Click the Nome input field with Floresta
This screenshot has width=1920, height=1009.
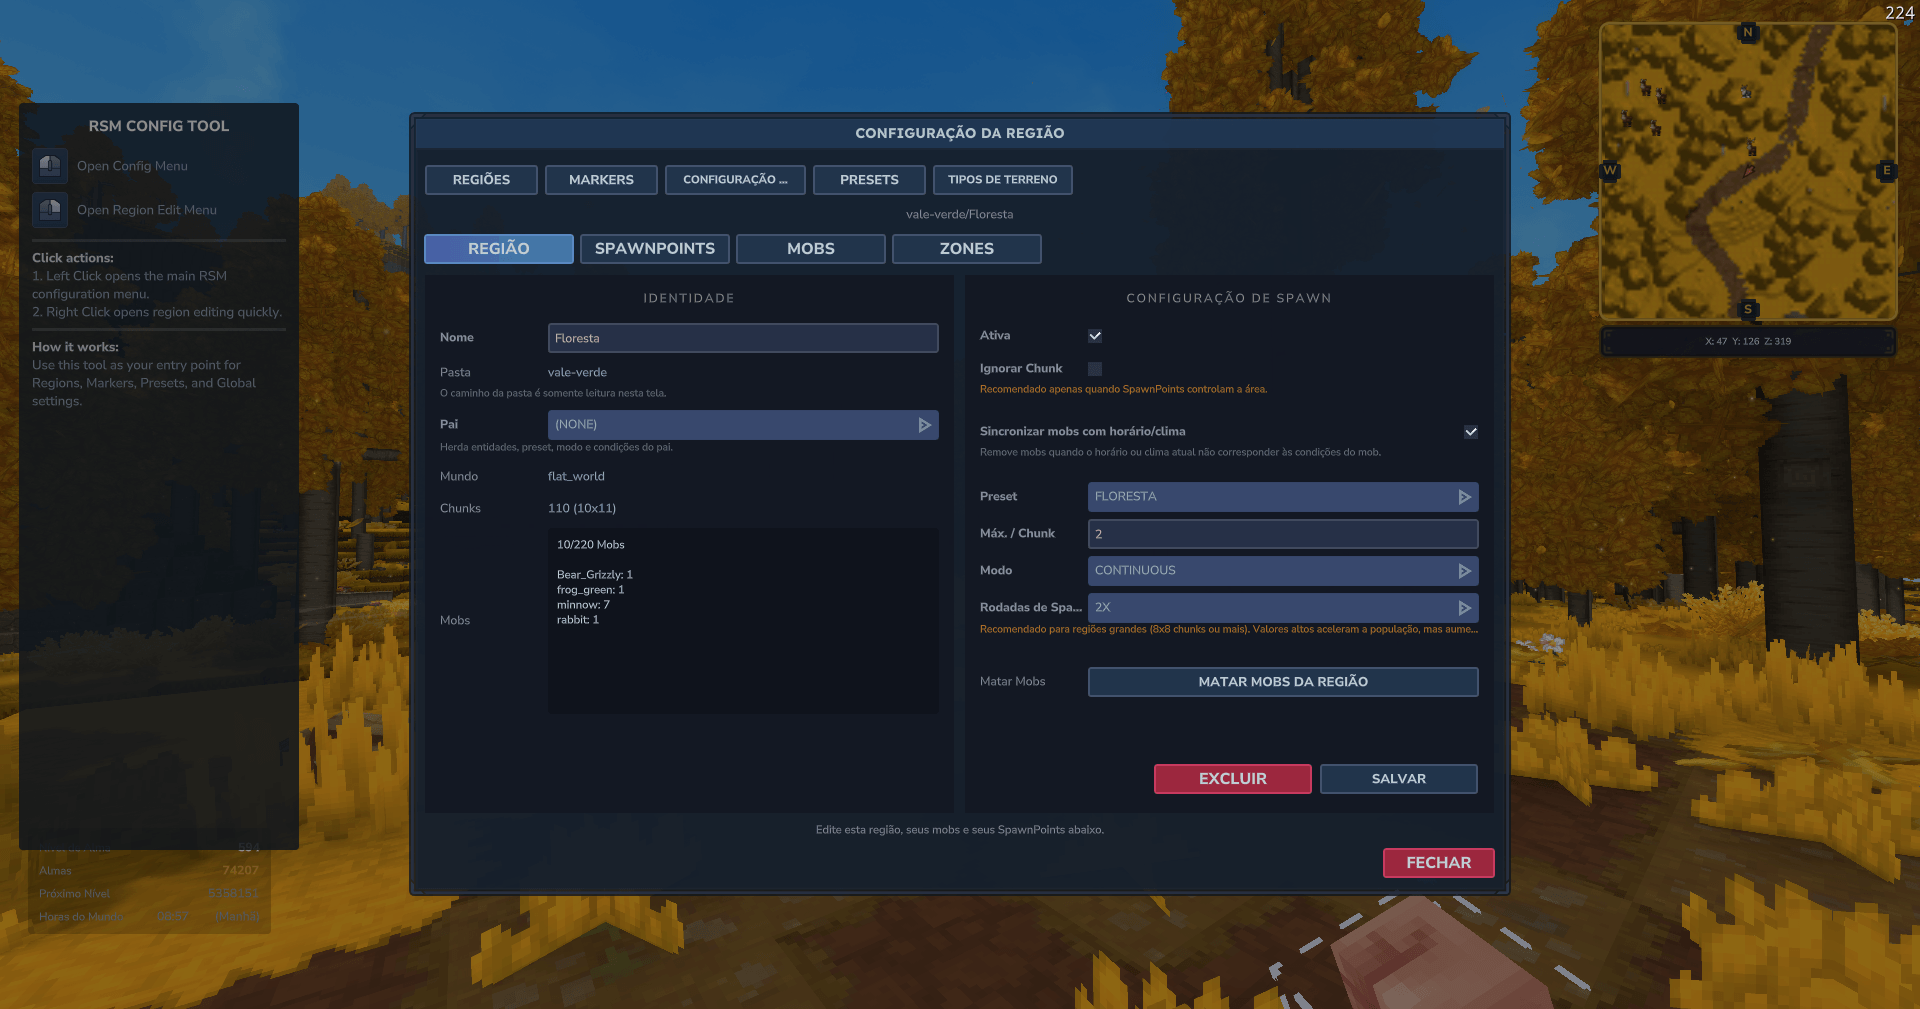tap(743, 338)
